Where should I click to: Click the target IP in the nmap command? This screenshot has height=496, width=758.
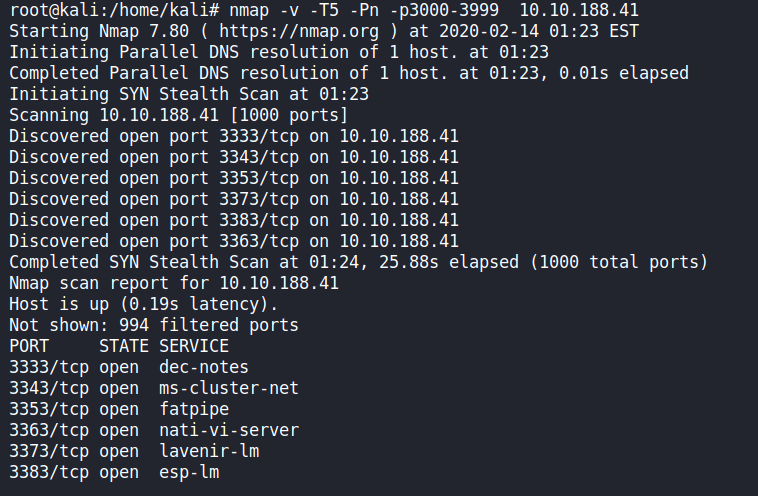point(579,10)
